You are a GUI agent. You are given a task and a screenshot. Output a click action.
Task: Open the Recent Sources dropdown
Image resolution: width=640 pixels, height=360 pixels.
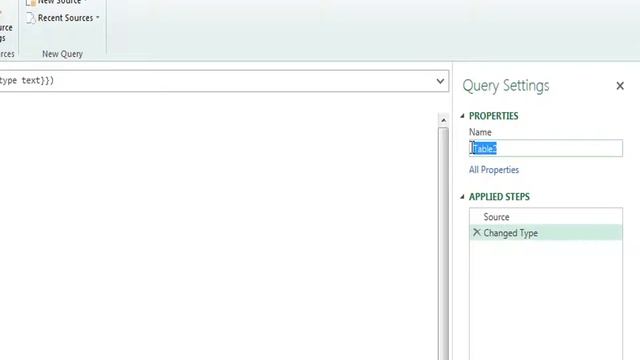click(63, 18)
